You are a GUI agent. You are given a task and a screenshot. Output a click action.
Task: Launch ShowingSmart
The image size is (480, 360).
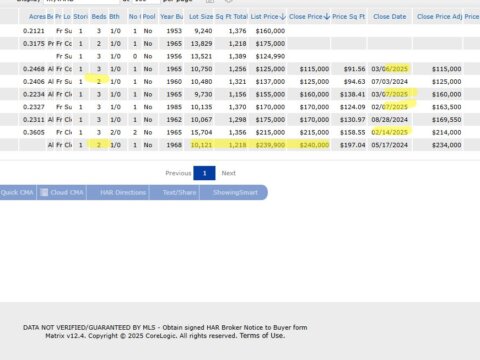coord(235,192)
